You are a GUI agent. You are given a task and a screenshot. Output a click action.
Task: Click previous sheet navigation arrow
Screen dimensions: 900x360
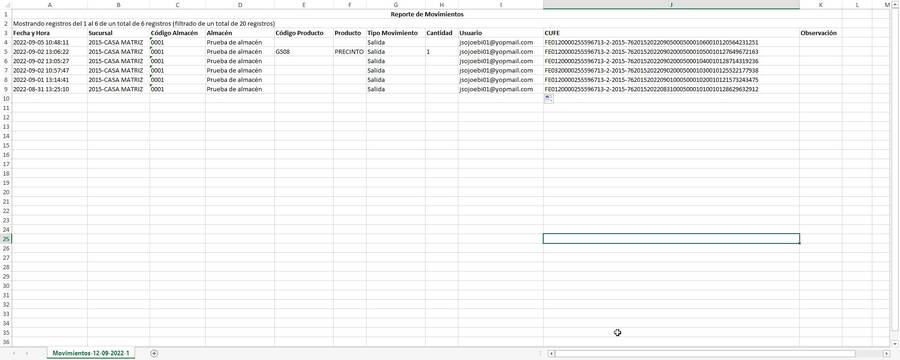pos(14,353)
